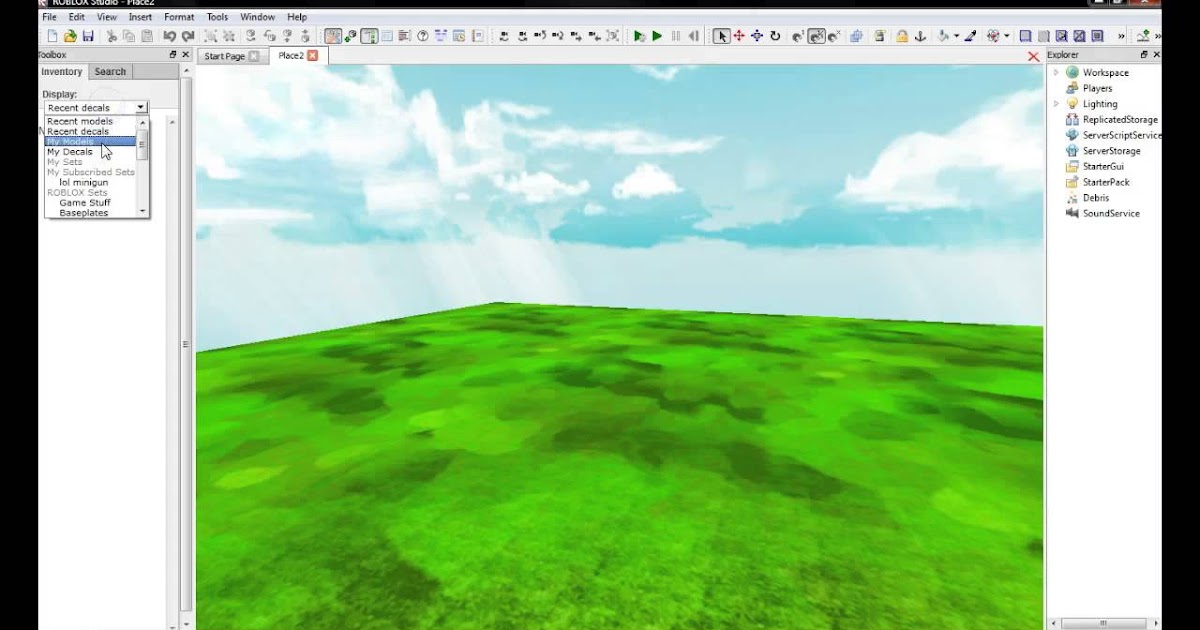This screenshot has height=630, width=1200.
Task: Open the Format menu
Action: pos(179,17)
